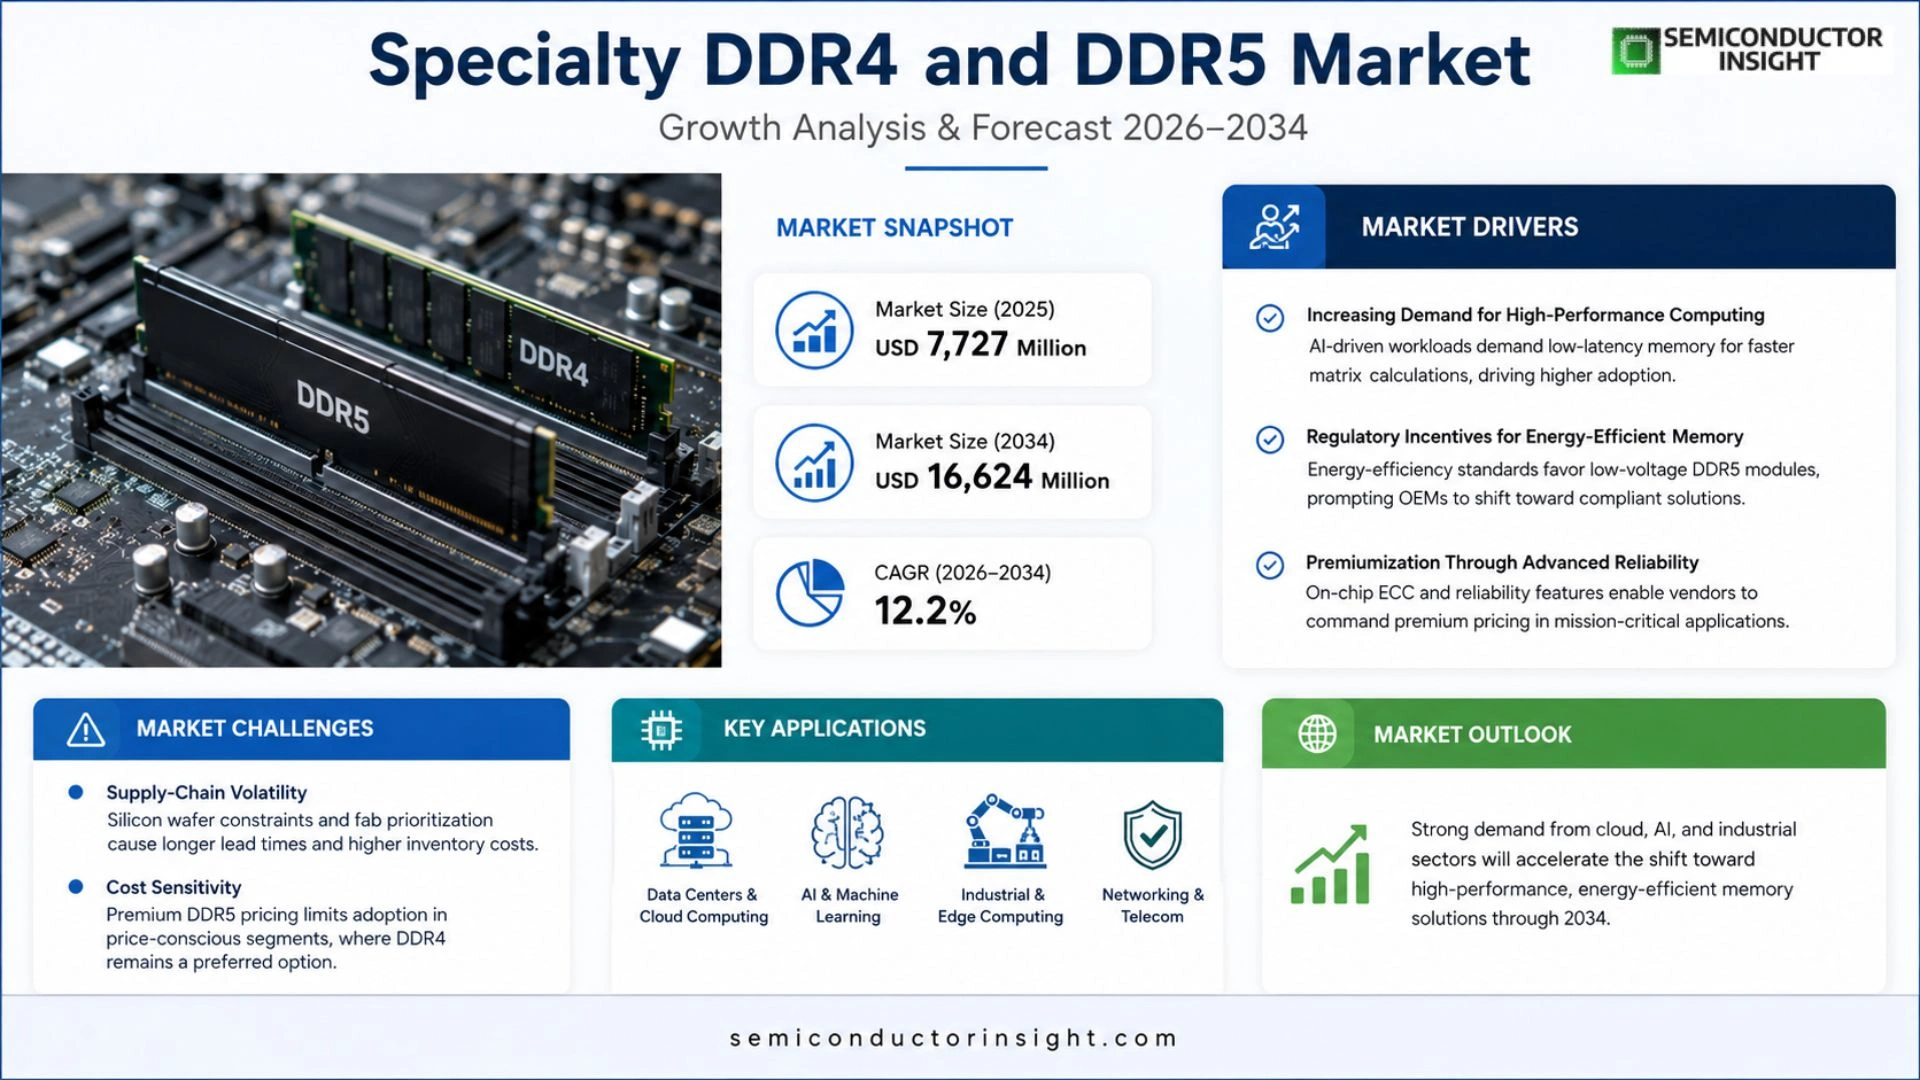1920x1080 pixels.
Task: Click the Semiconductor Insight chip logo icon
Action: pos(1636,50)
